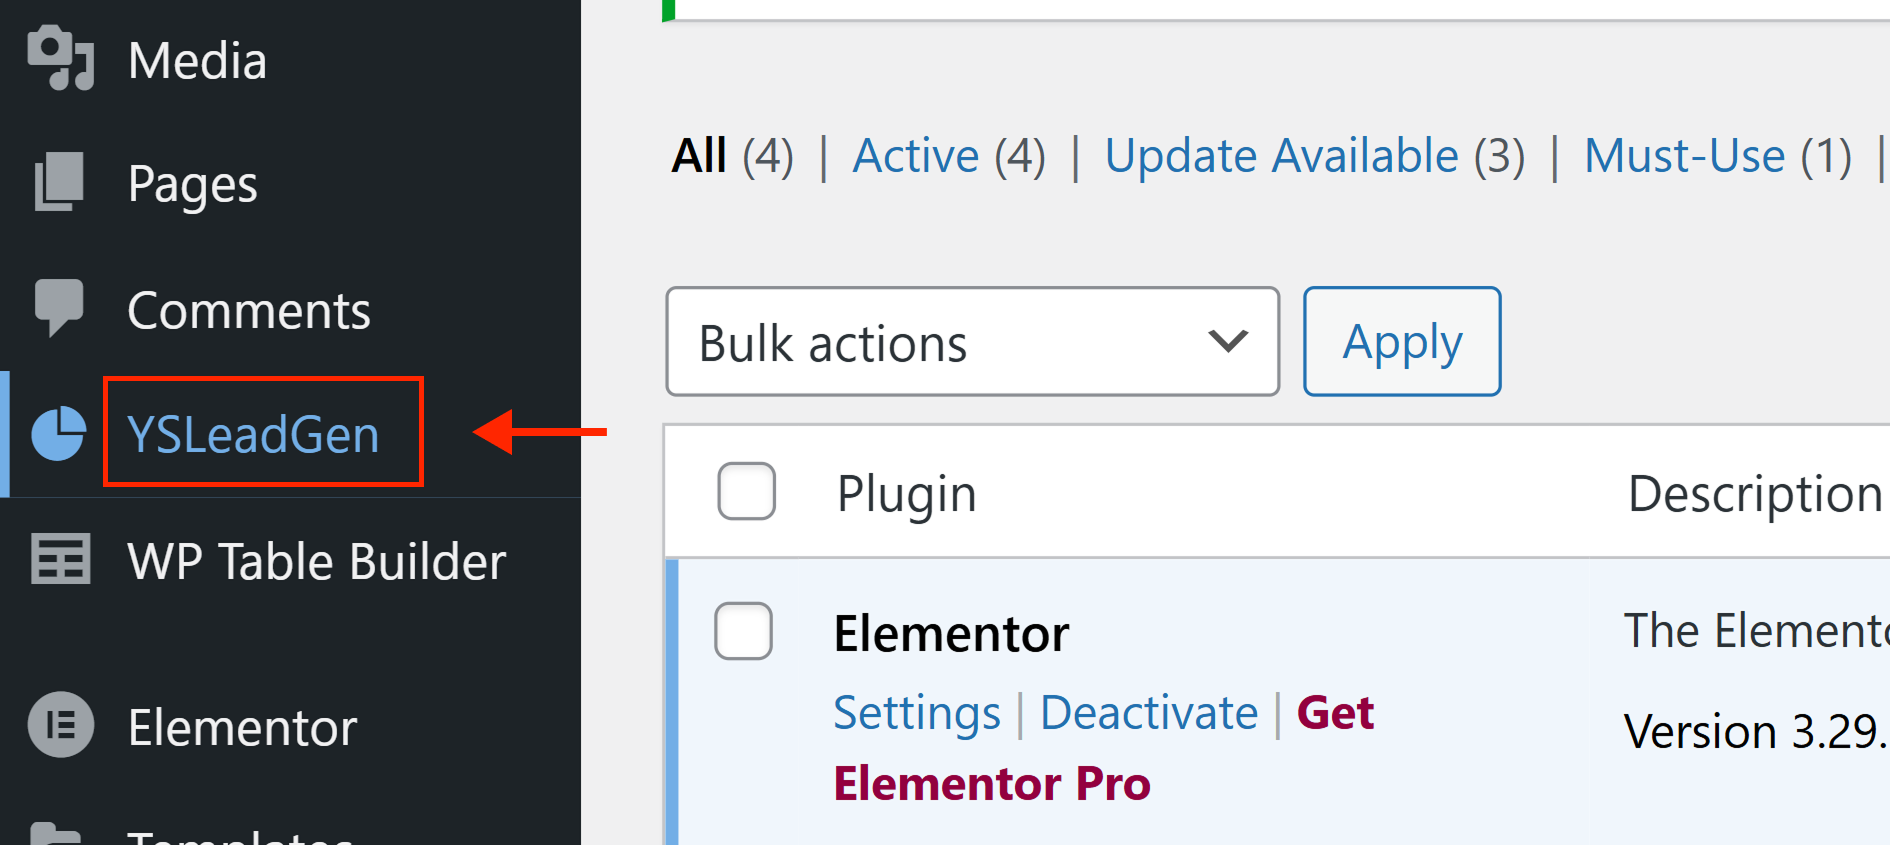Click the Apply button
Image resolution: width=1890 pixels, height=845 pixels.
coord(1402,342)
